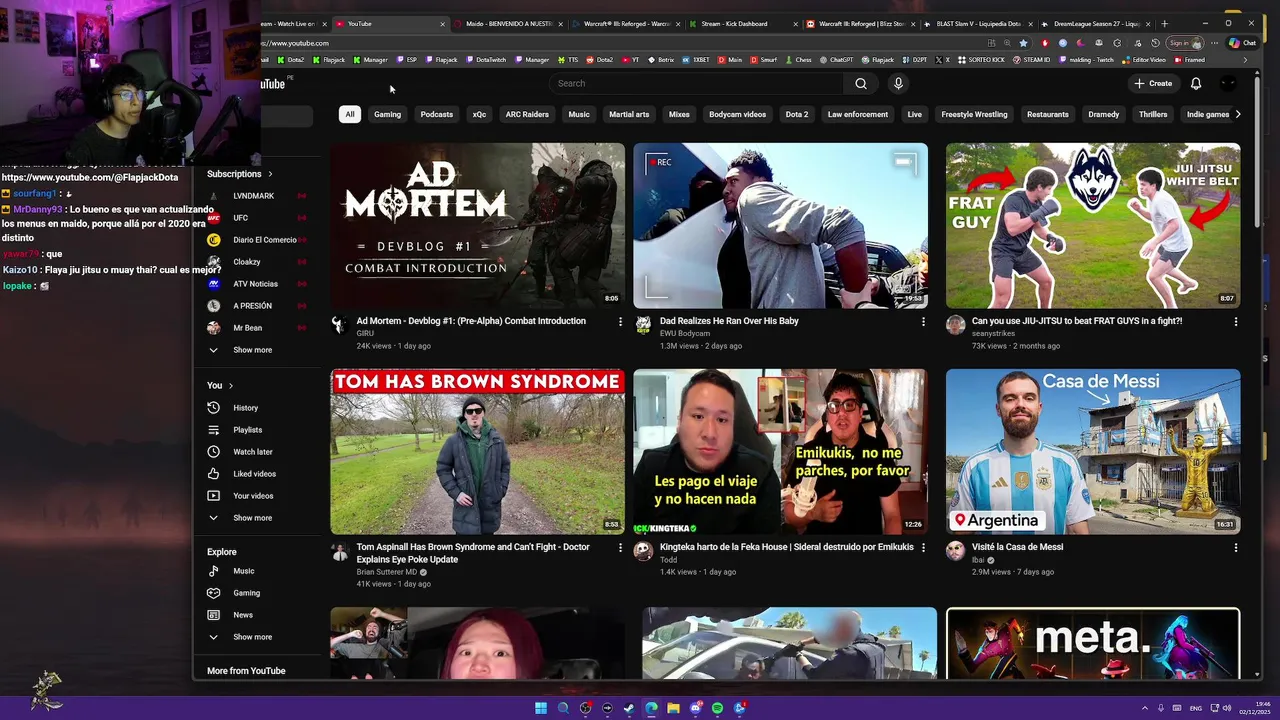
Task: Select the Martial arts chip
Action: coord(629,114)
